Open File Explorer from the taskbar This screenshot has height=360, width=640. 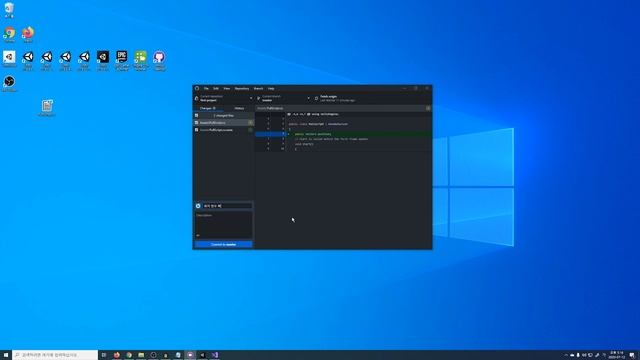pos(141,355)
